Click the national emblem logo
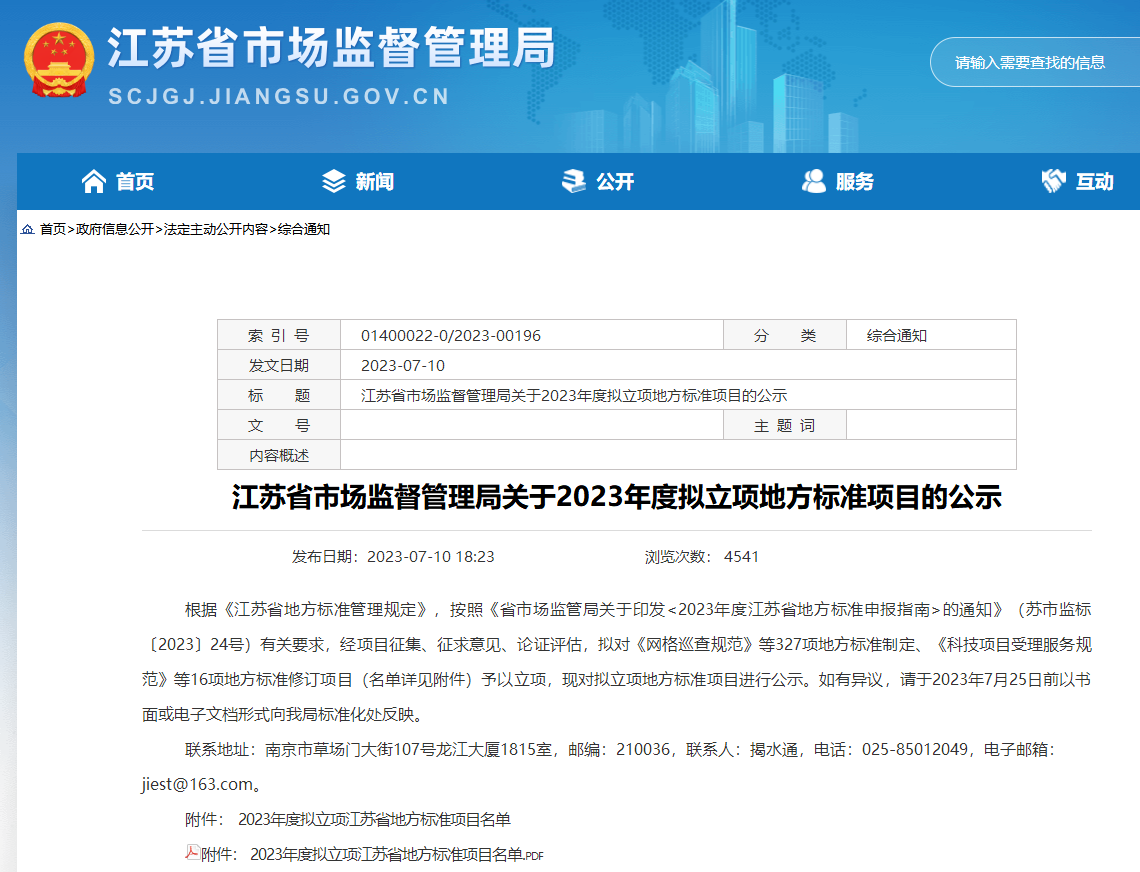The image size is (1140, 872). click(60, 62)
